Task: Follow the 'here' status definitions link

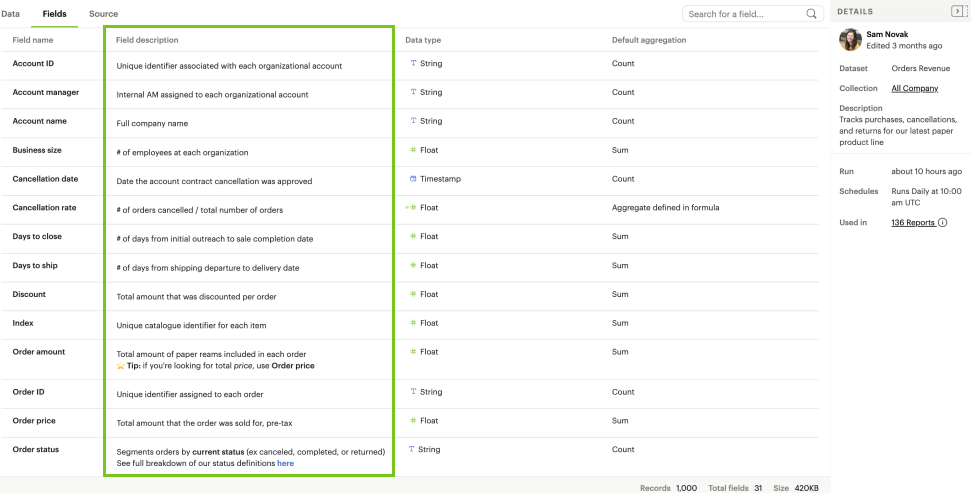Action: tap(285, 463)
